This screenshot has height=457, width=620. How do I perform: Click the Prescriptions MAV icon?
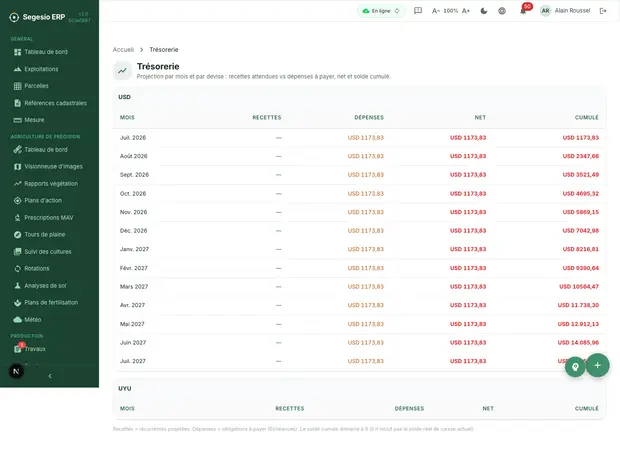[x=17, y=217]
